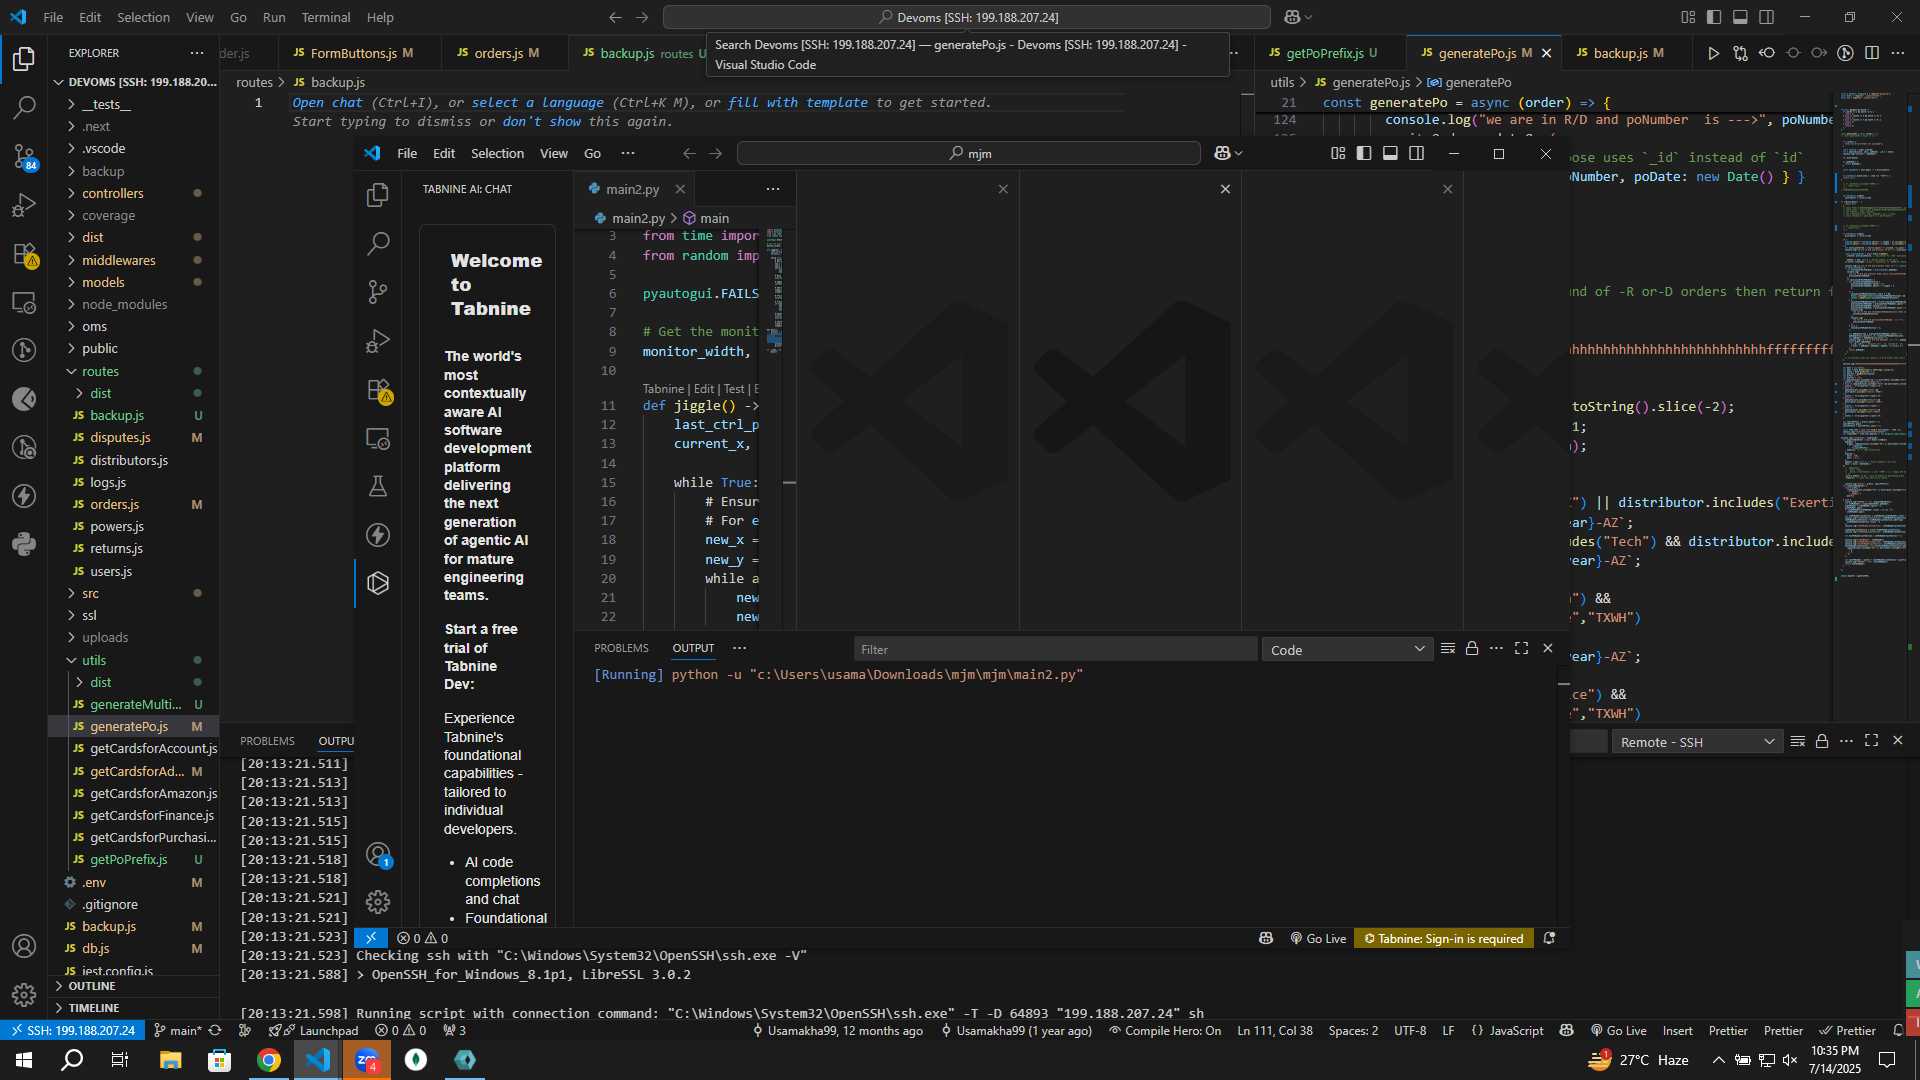Toggle Primary Side Bar in the main title bar
The image size is (1920, 1080).
(x=1714, y=17)
